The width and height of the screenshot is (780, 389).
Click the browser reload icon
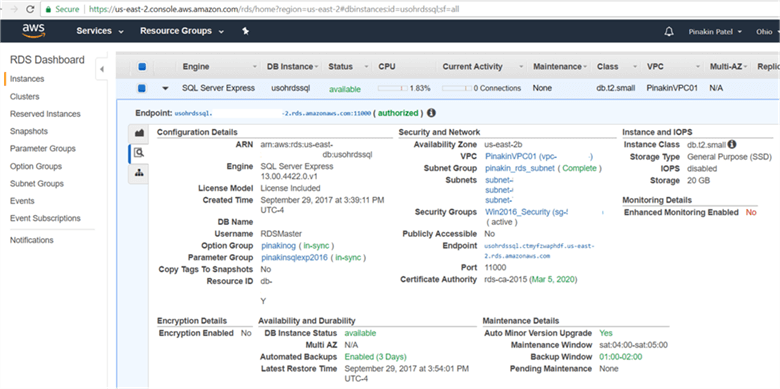point(30,9)
